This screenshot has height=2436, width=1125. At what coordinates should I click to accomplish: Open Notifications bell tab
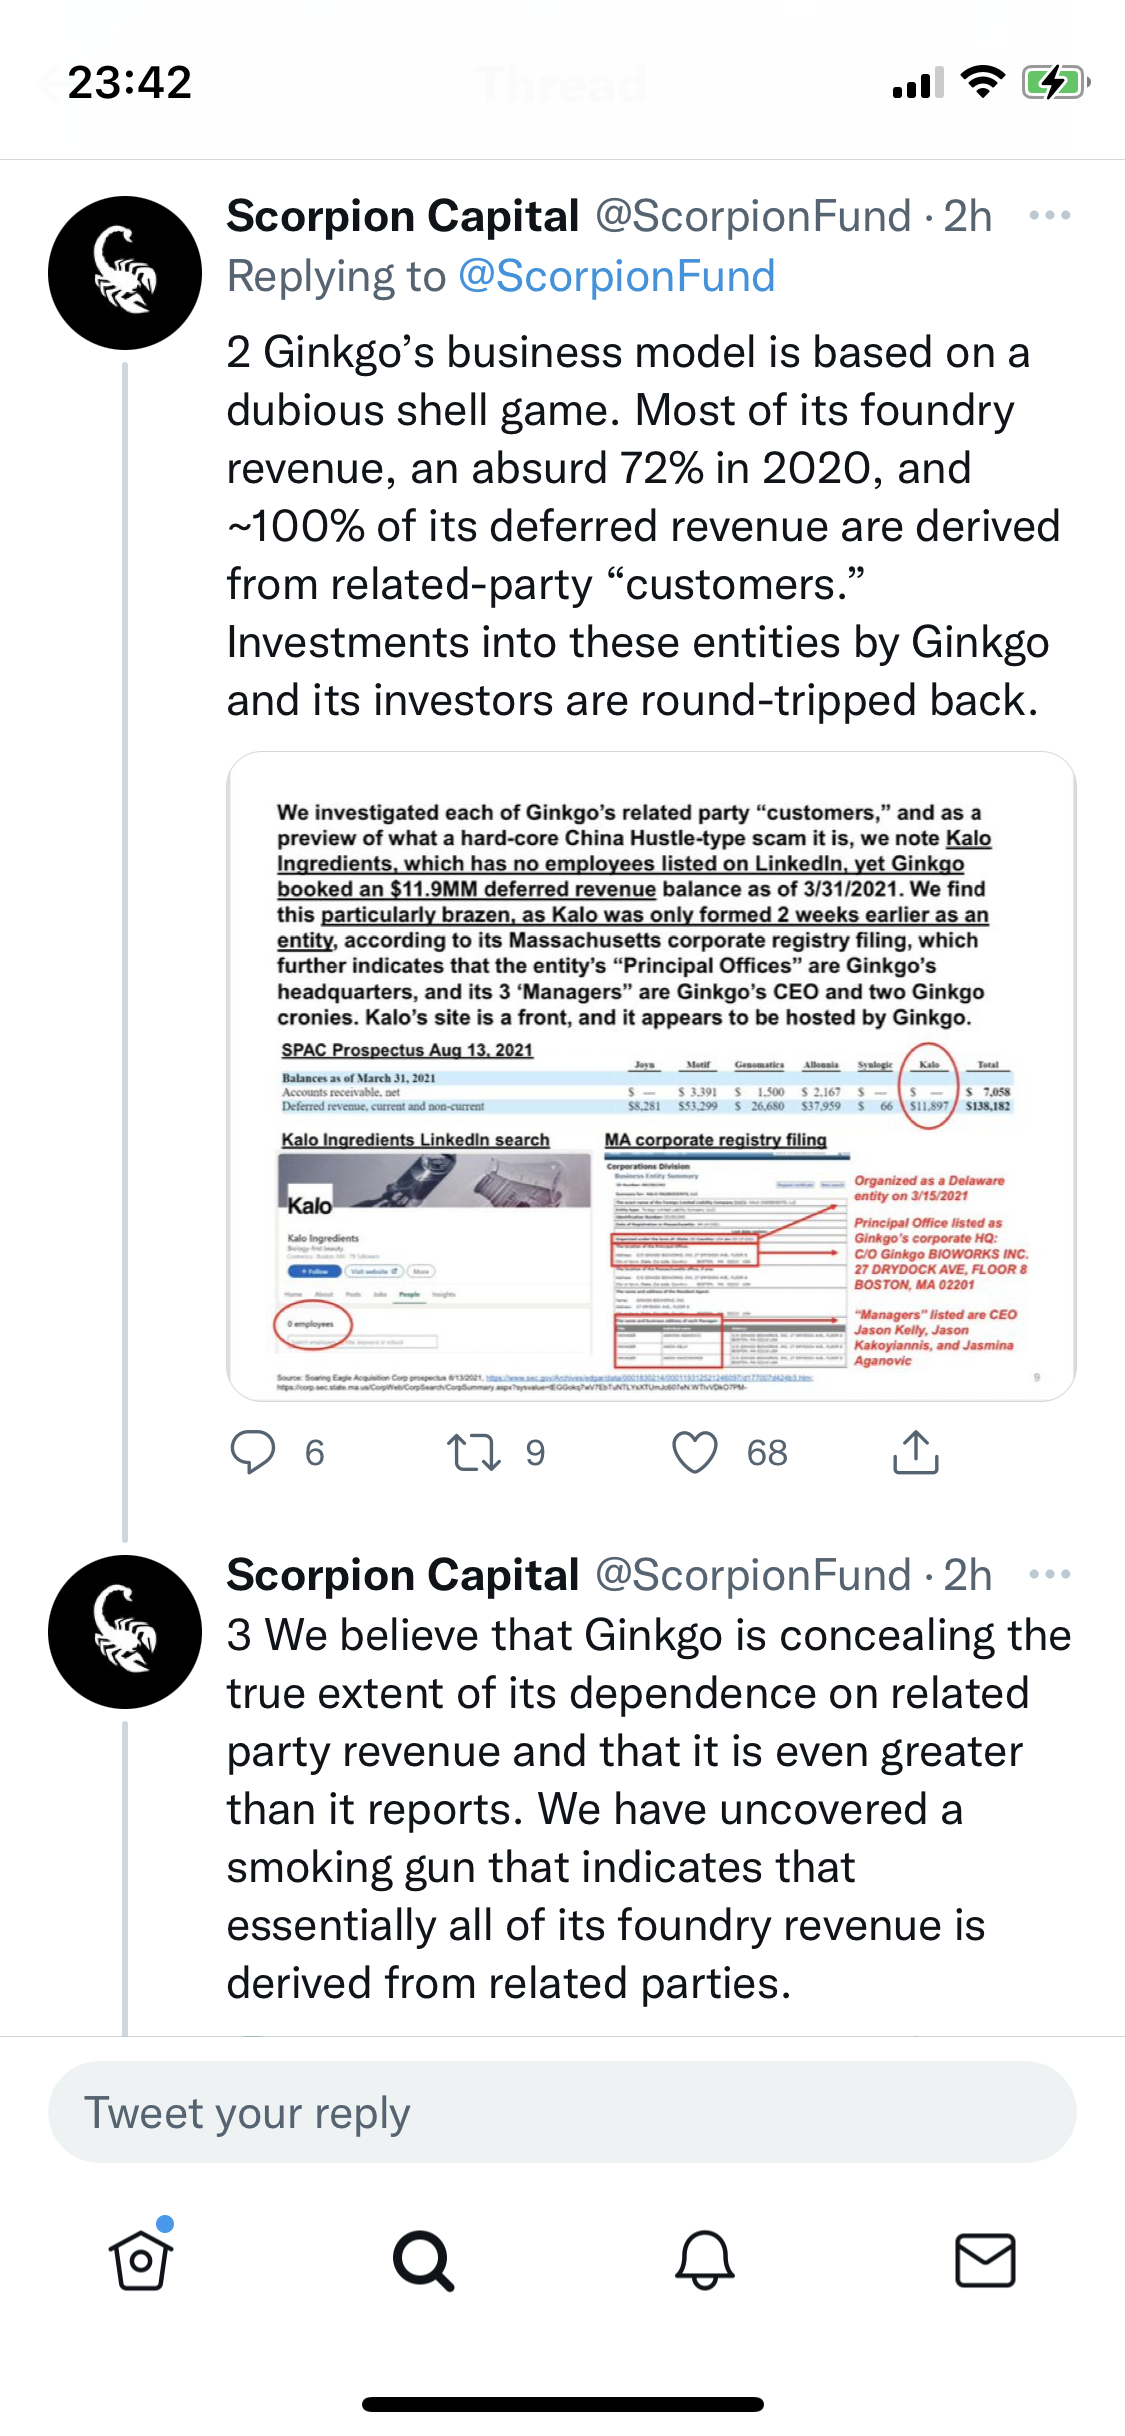point(705,2260)
